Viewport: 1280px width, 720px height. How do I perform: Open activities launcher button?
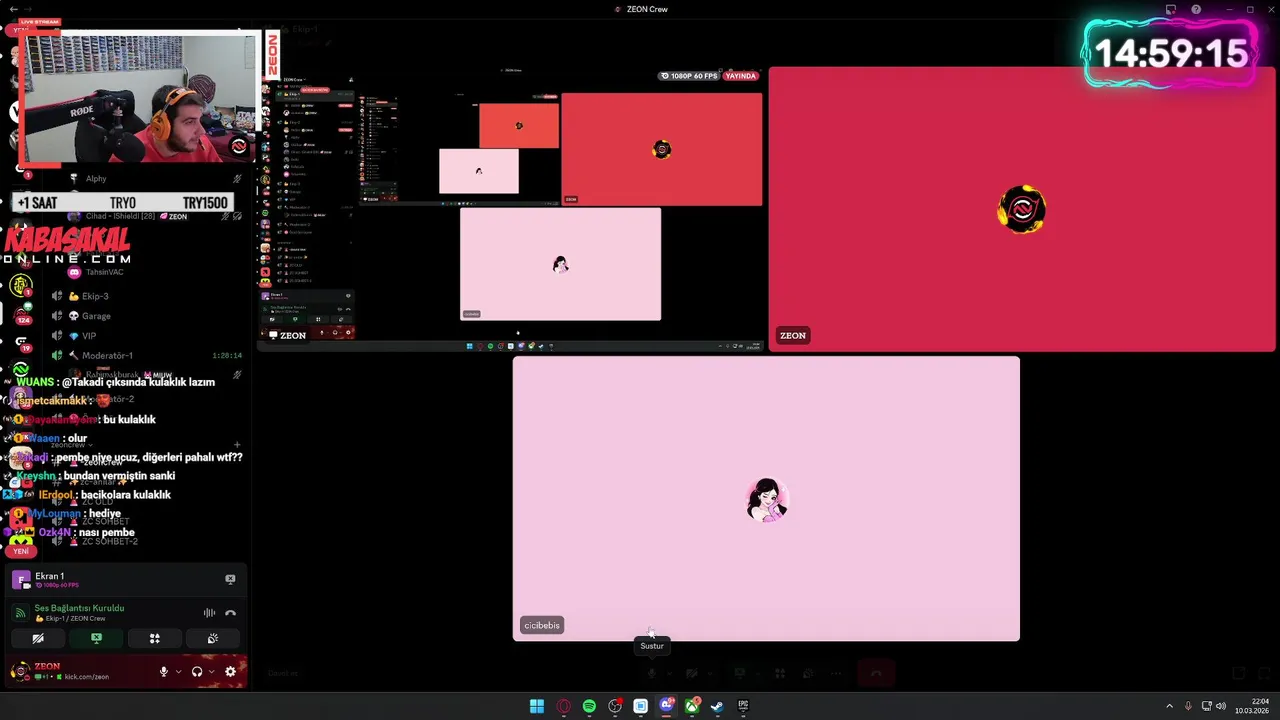pyautogui.click(x=154, y=638)
